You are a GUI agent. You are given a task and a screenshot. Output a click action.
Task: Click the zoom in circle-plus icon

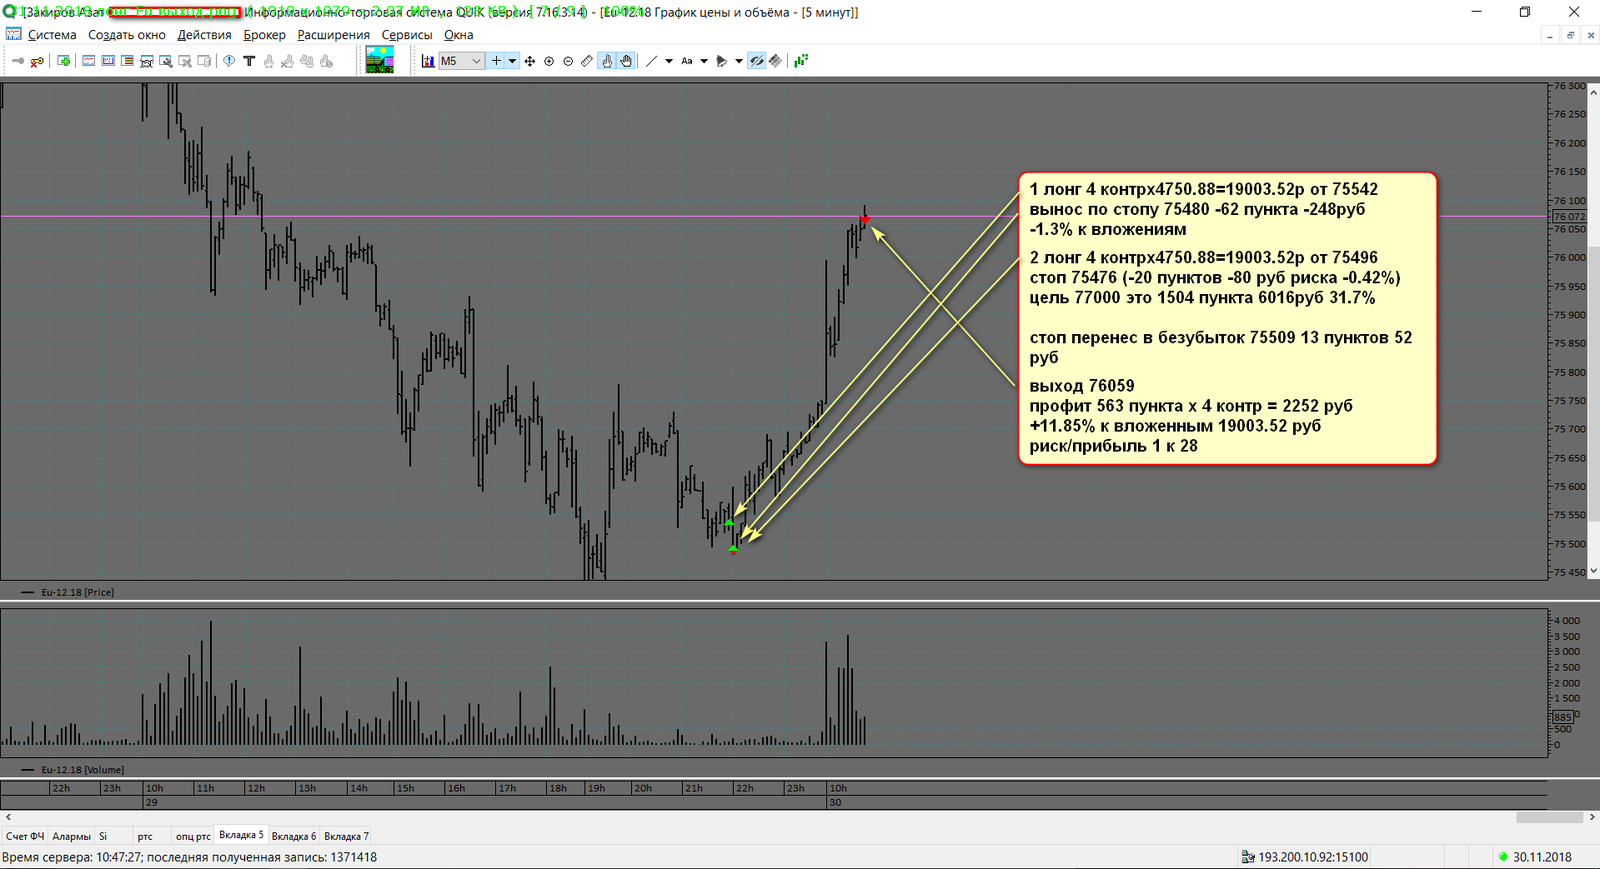coord(549,61)
